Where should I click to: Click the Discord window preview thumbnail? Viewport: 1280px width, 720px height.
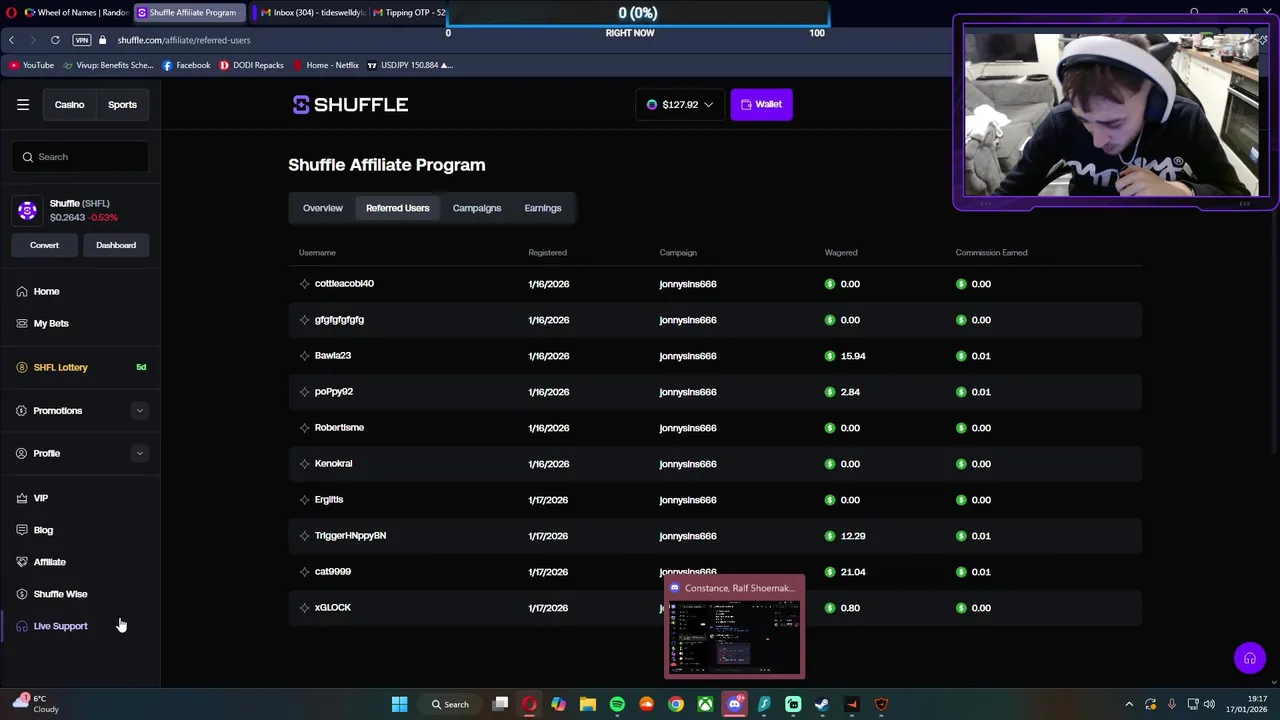734,638
